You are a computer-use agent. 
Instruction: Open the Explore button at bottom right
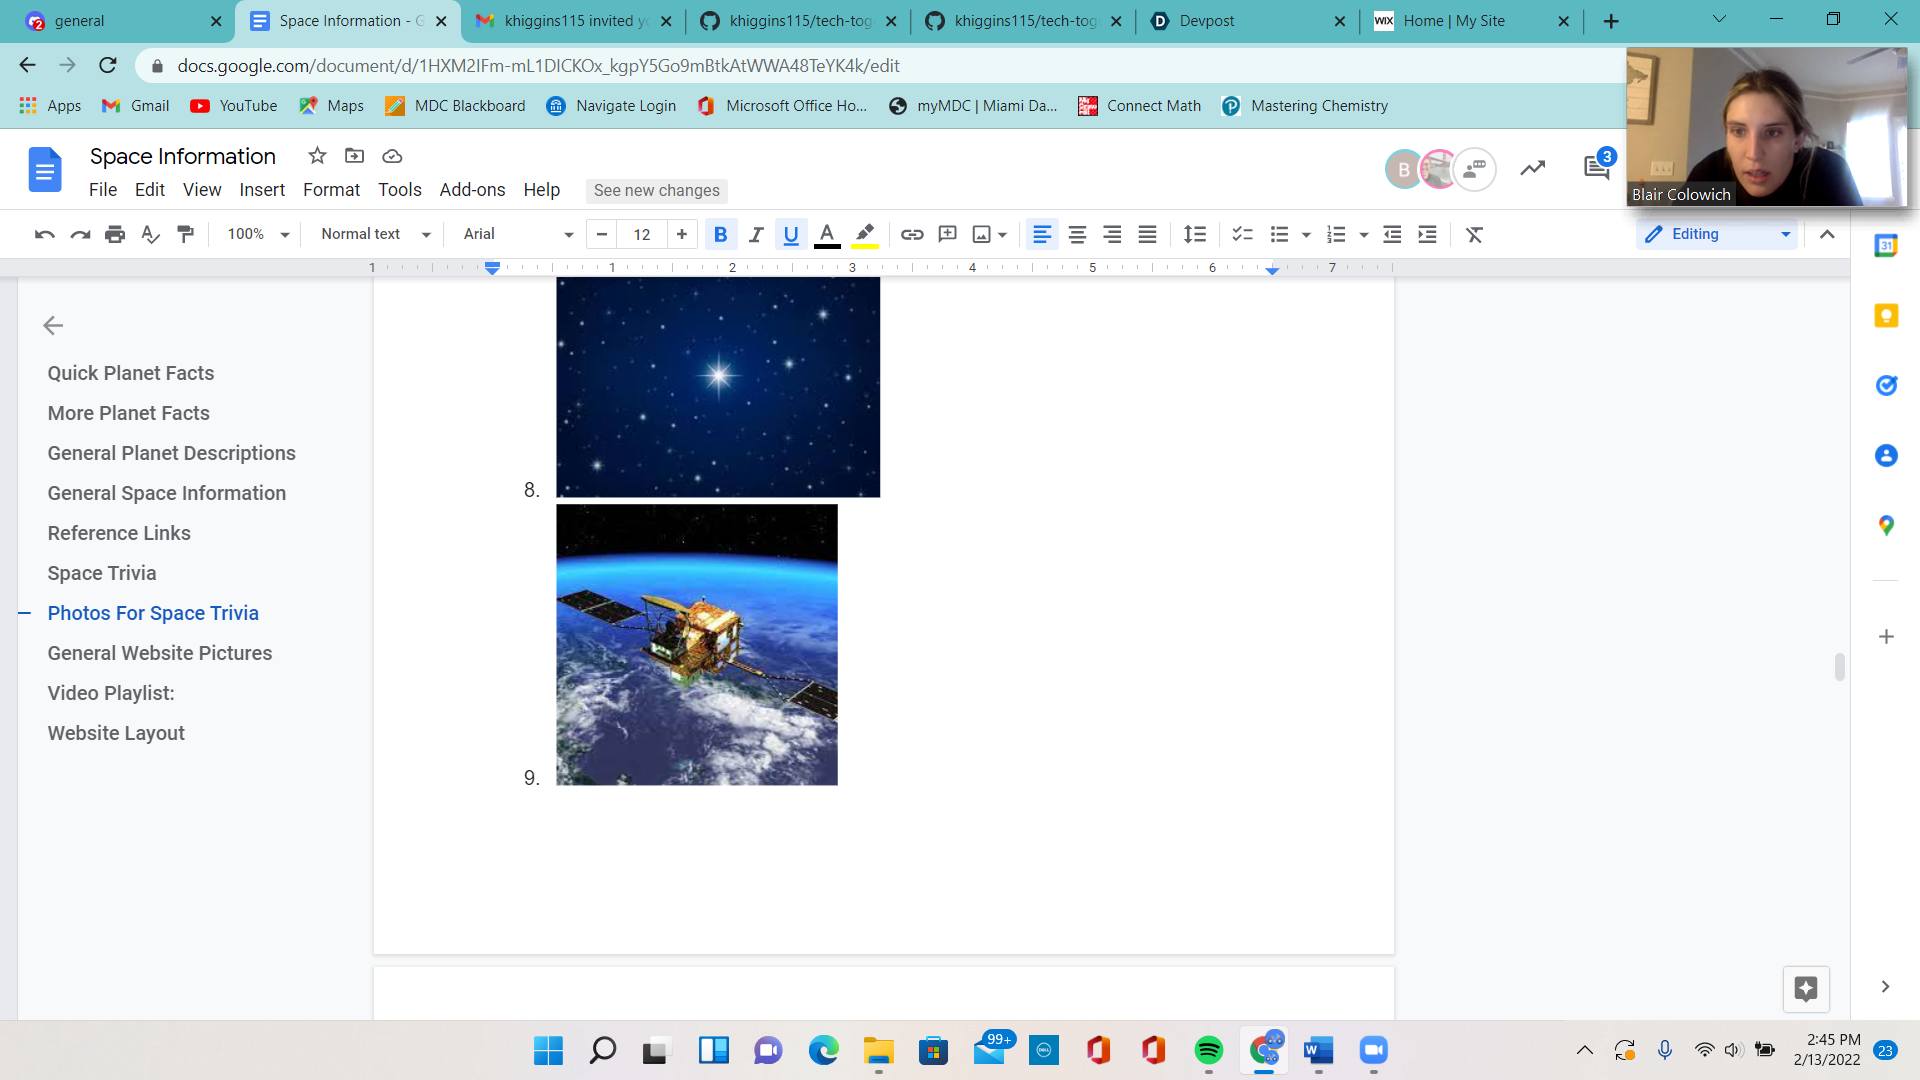pyautogui.click(x=1805, y=989)
